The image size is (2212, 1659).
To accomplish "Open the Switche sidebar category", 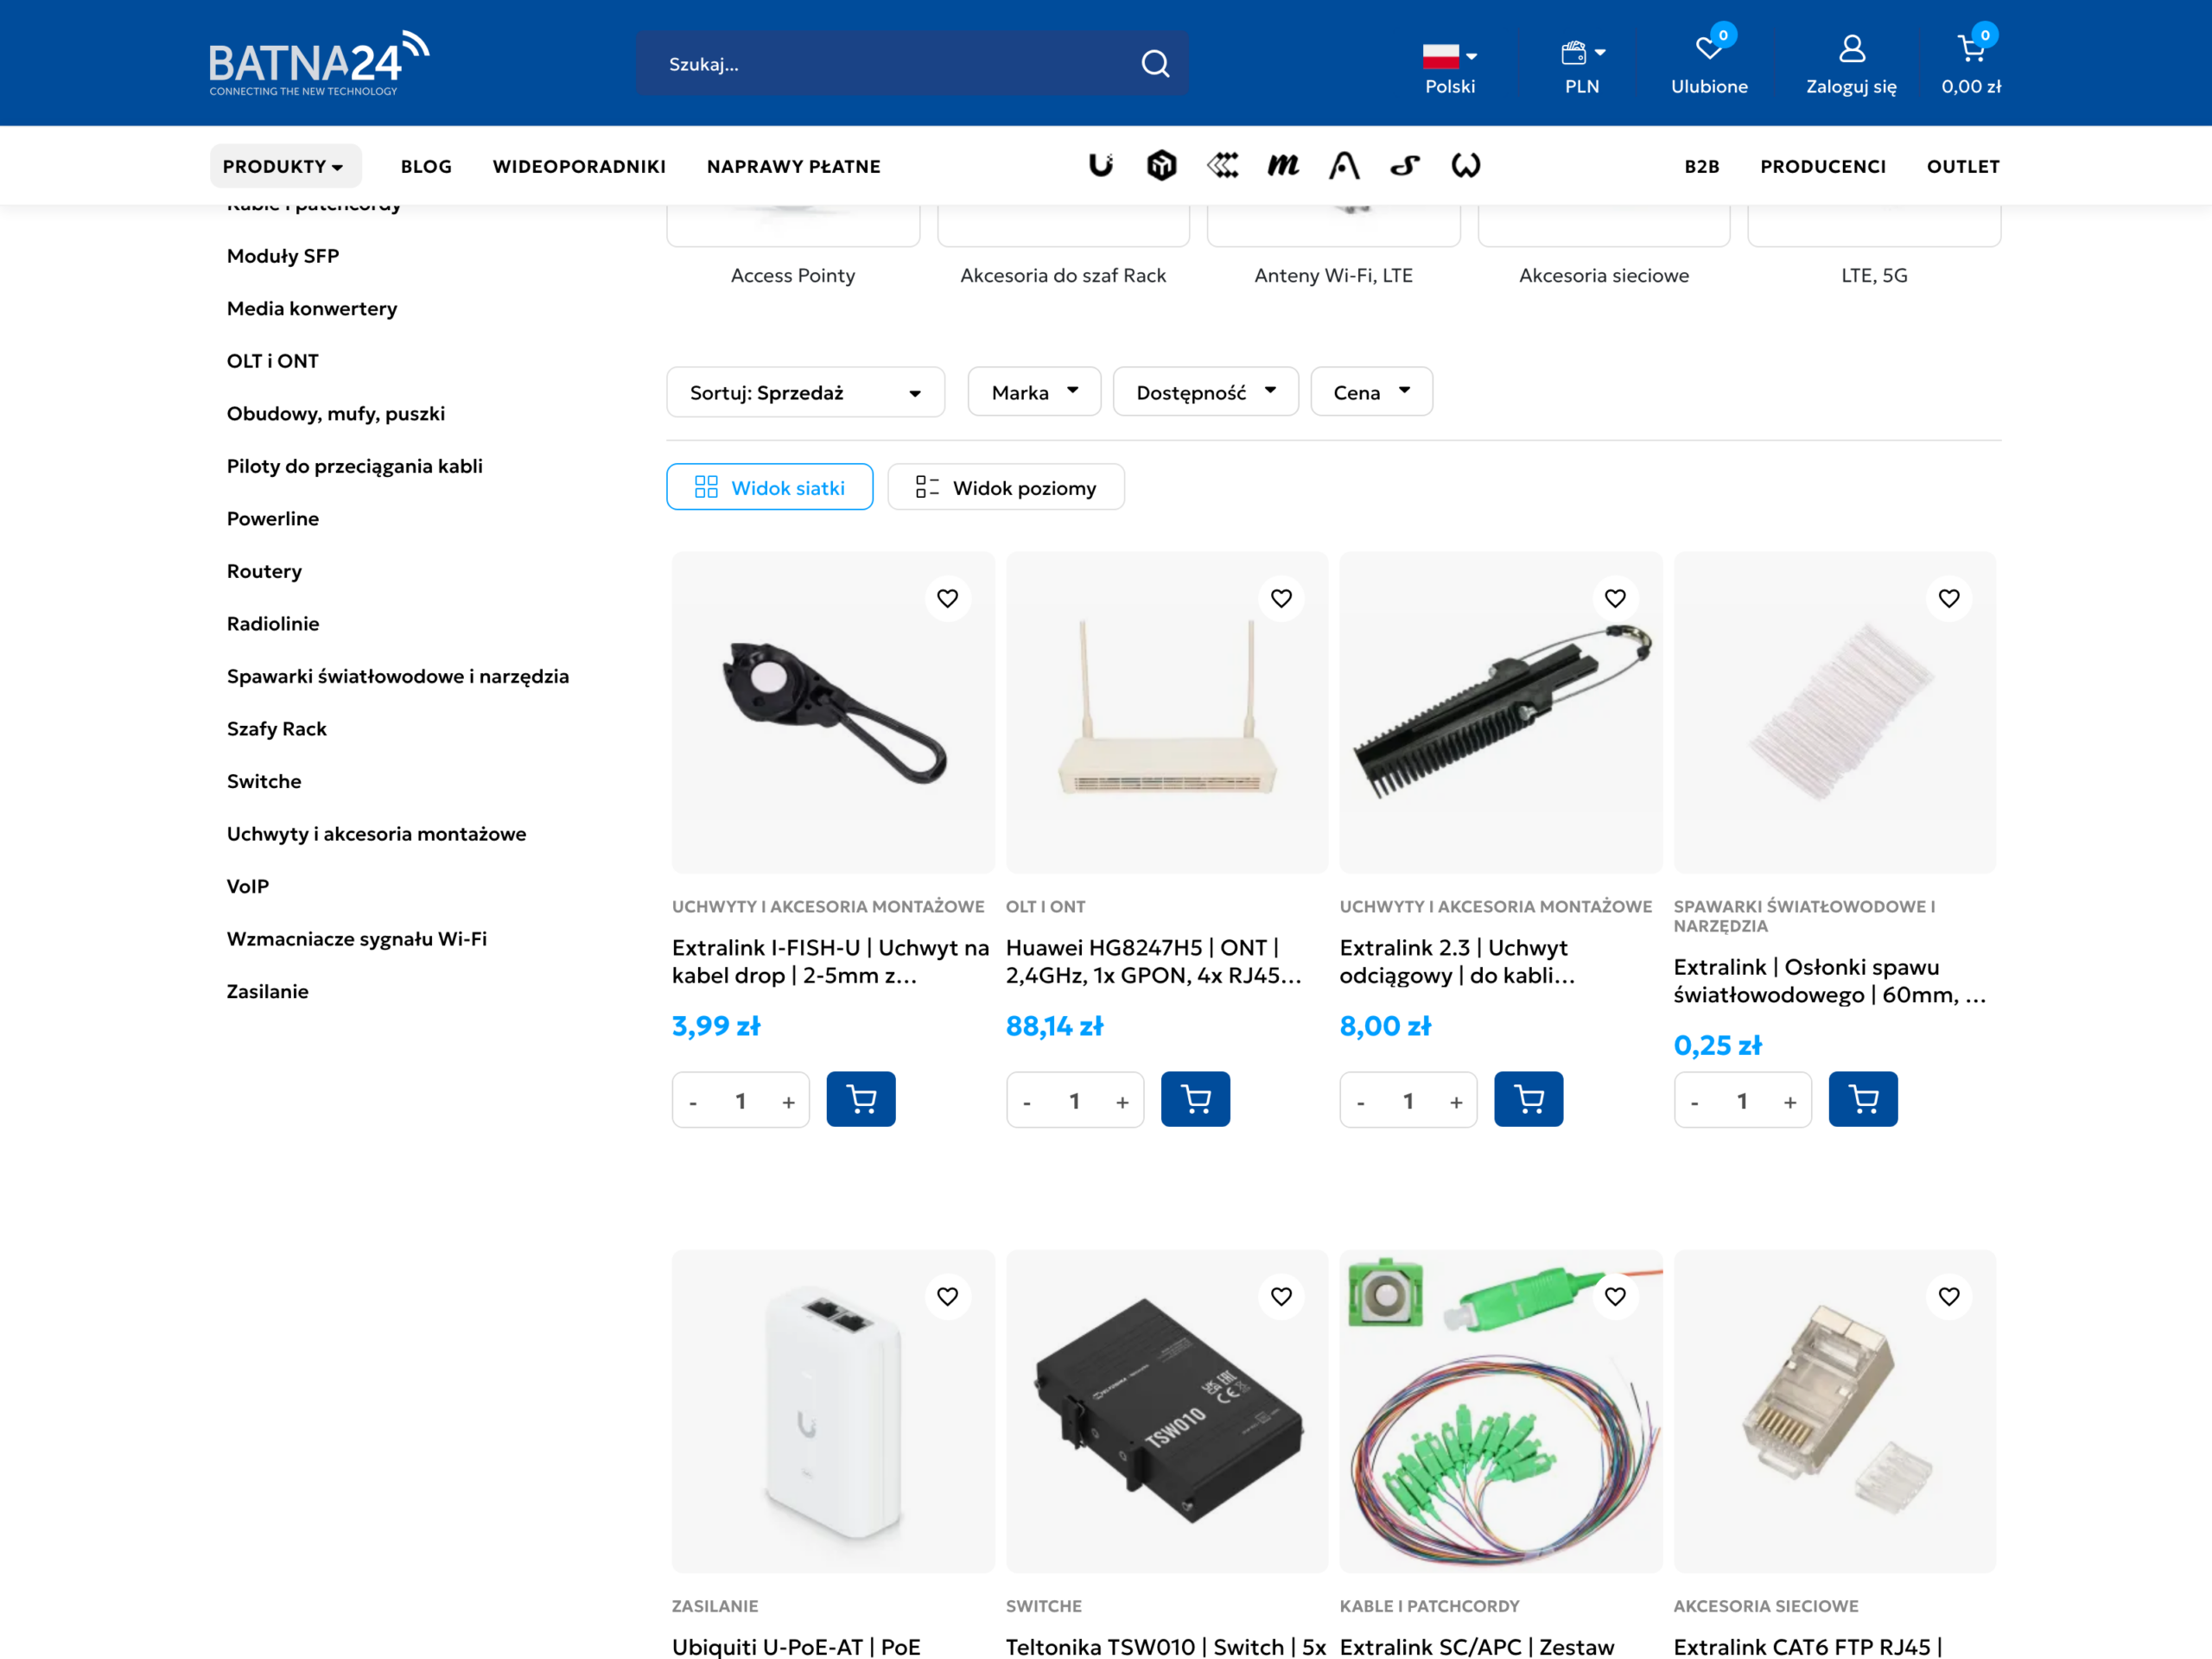I will (x=264, y=781).
